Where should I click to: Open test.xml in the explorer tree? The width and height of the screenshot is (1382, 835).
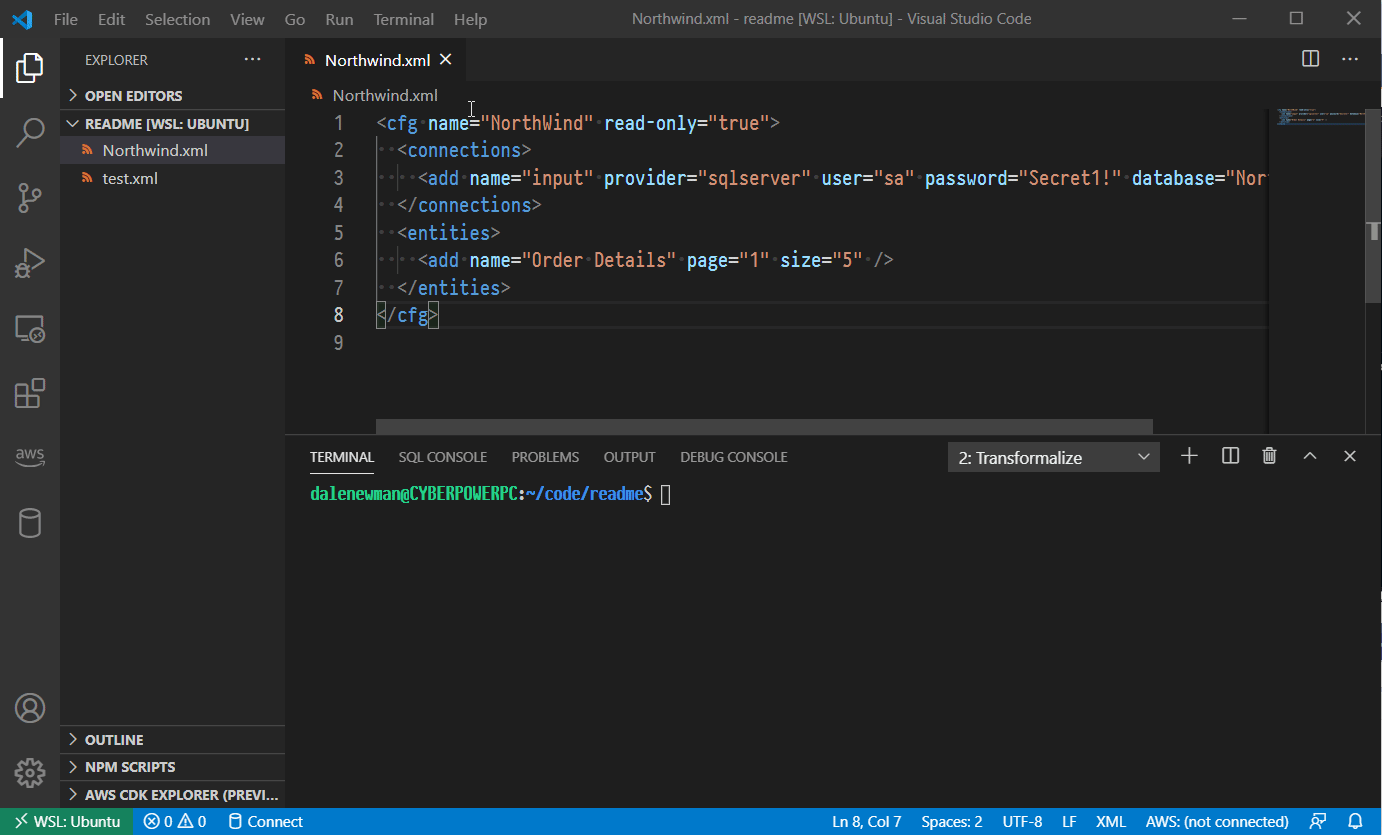point(172,178)
